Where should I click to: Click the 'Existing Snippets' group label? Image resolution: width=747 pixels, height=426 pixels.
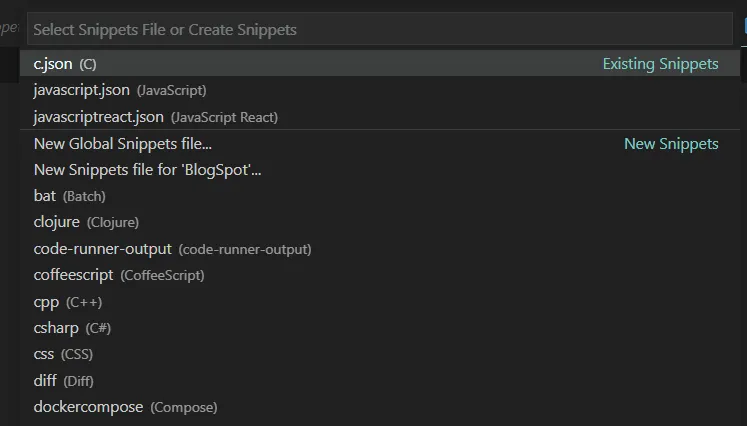[660, 64]
